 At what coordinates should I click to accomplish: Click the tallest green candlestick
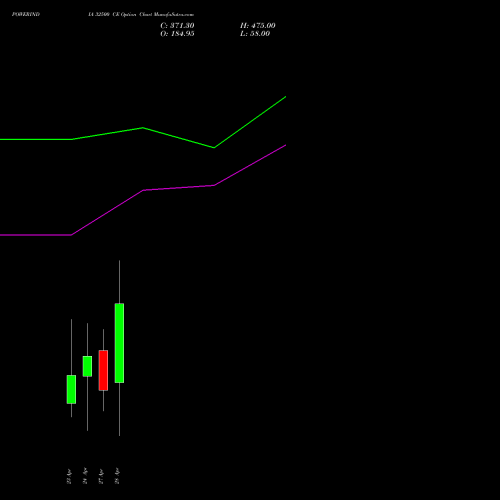119,343
